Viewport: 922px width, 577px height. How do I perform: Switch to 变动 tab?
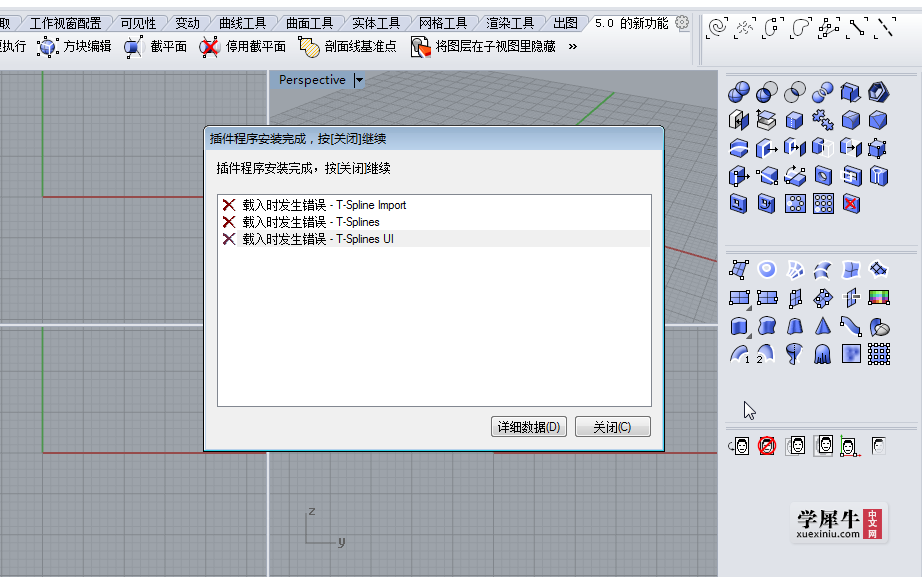[x=188, y=24]
